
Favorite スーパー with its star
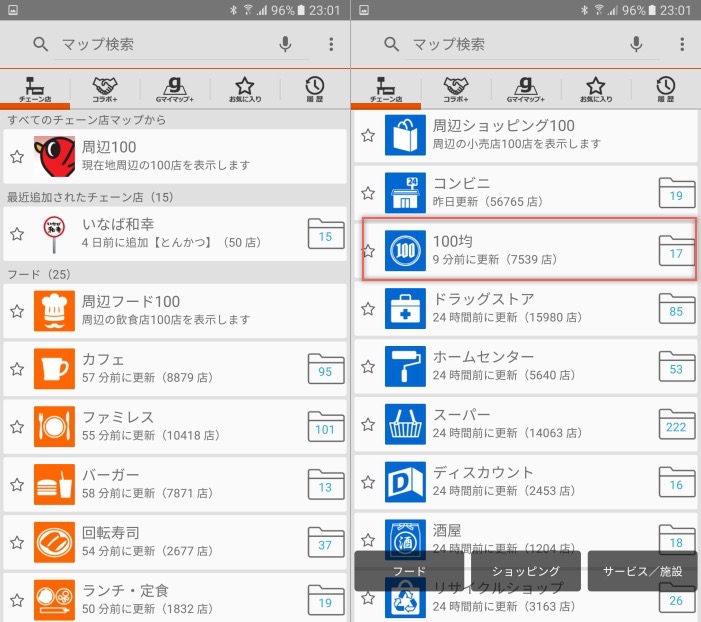click(368, 424)
